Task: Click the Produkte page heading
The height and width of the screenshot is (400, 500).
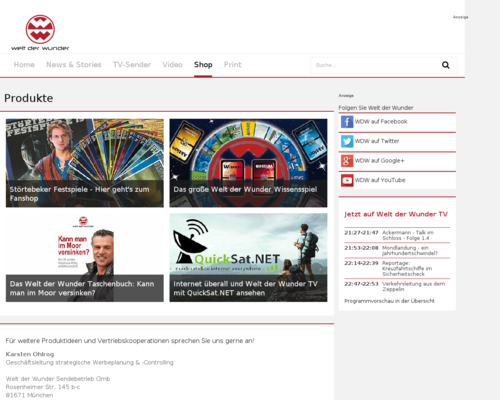Action: (x=29, y=98)
